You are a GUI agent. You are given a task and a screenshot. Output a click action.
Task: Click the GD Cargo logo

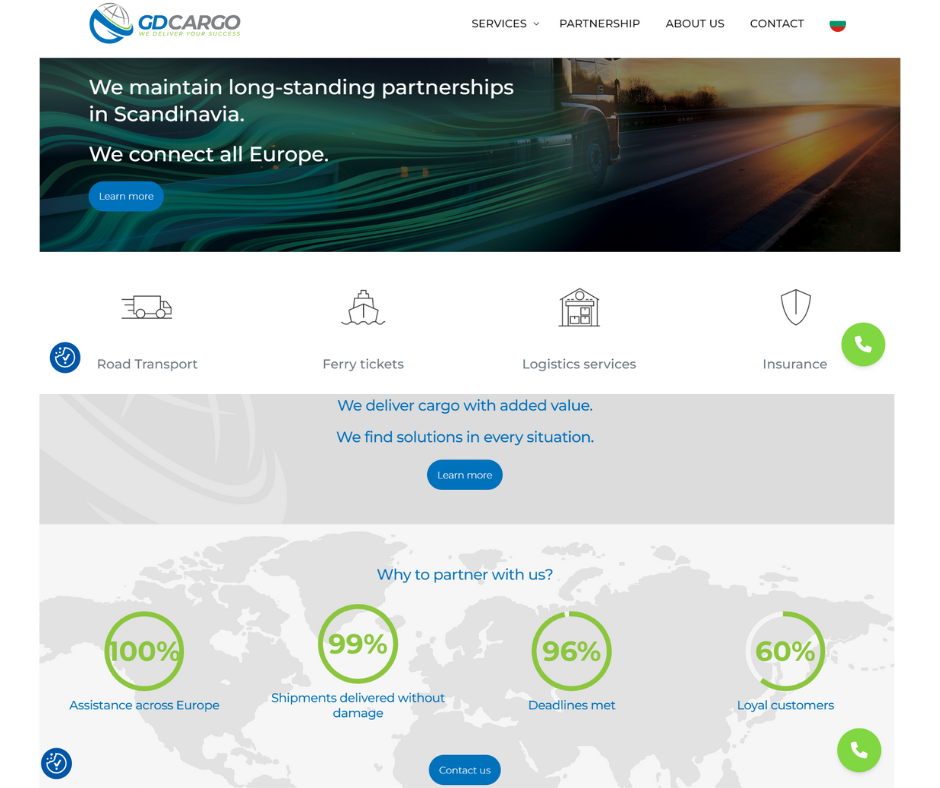click(x=165, y=23)
